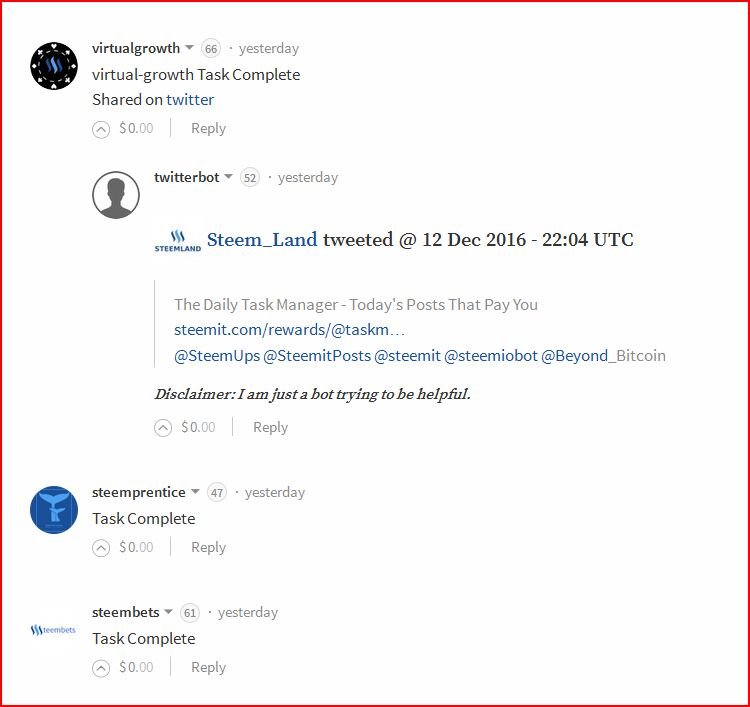Click the @Beyond_Bitcoin mention
This screenshot has width=750, height=707.
[603, 356]
